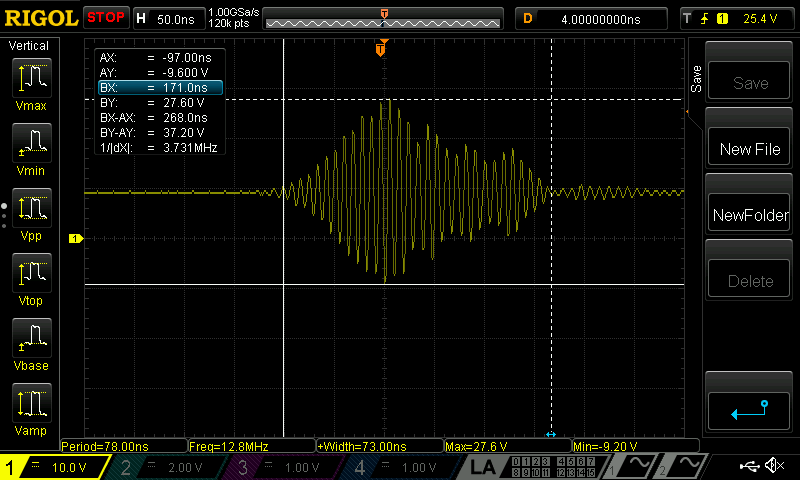Select the Vtop measurement icon
Viewport: 800px width, 480px height.
click(32, 277)
